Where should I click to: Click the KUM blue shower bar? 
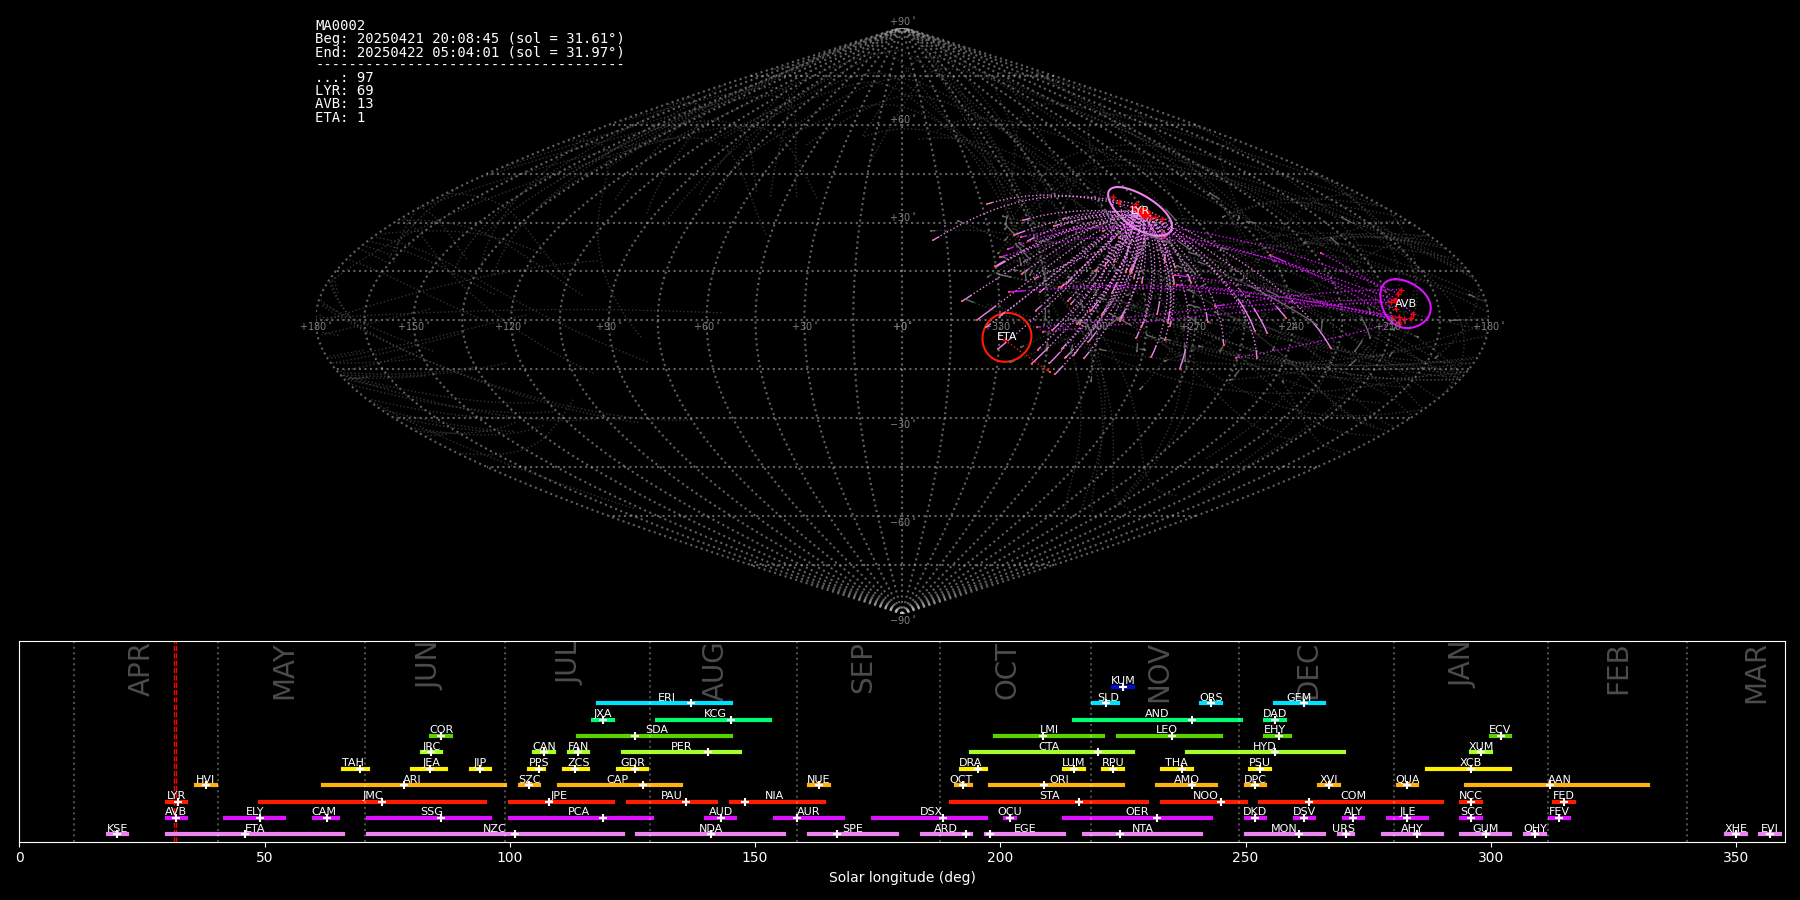pyautogui.click(x=1123, y=687)
